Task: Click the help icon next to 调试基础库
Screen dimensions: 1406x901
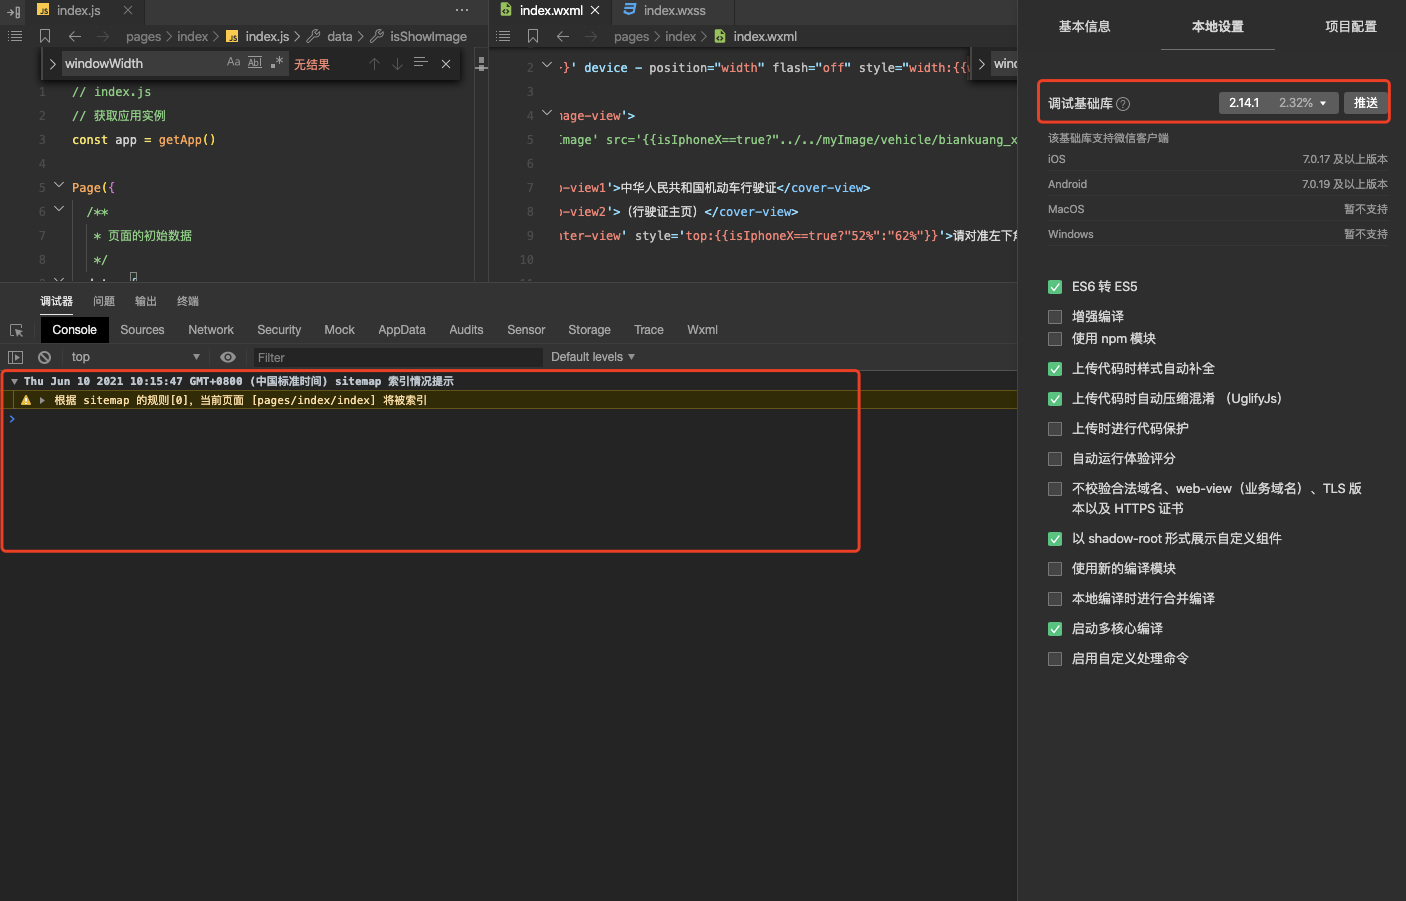Action: pos(1123,104)
